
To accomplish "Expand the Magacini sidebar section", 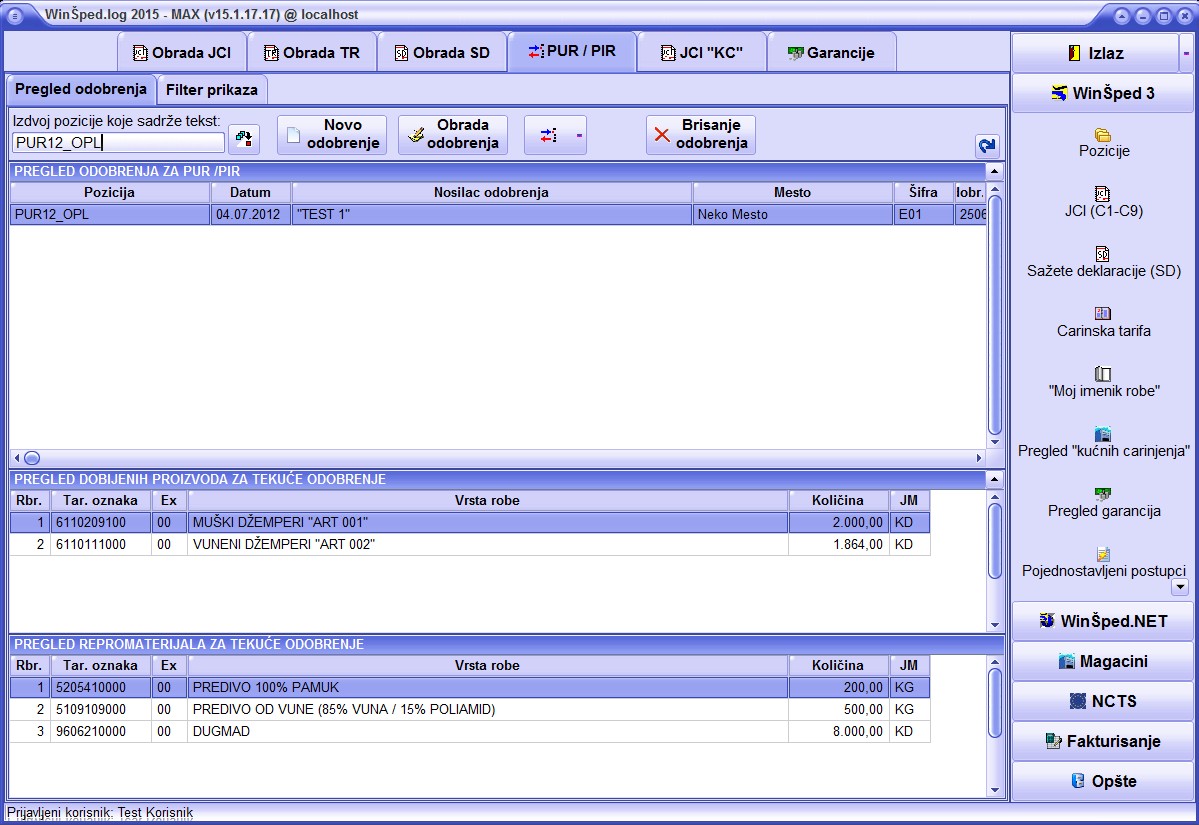I will 1103,661.
